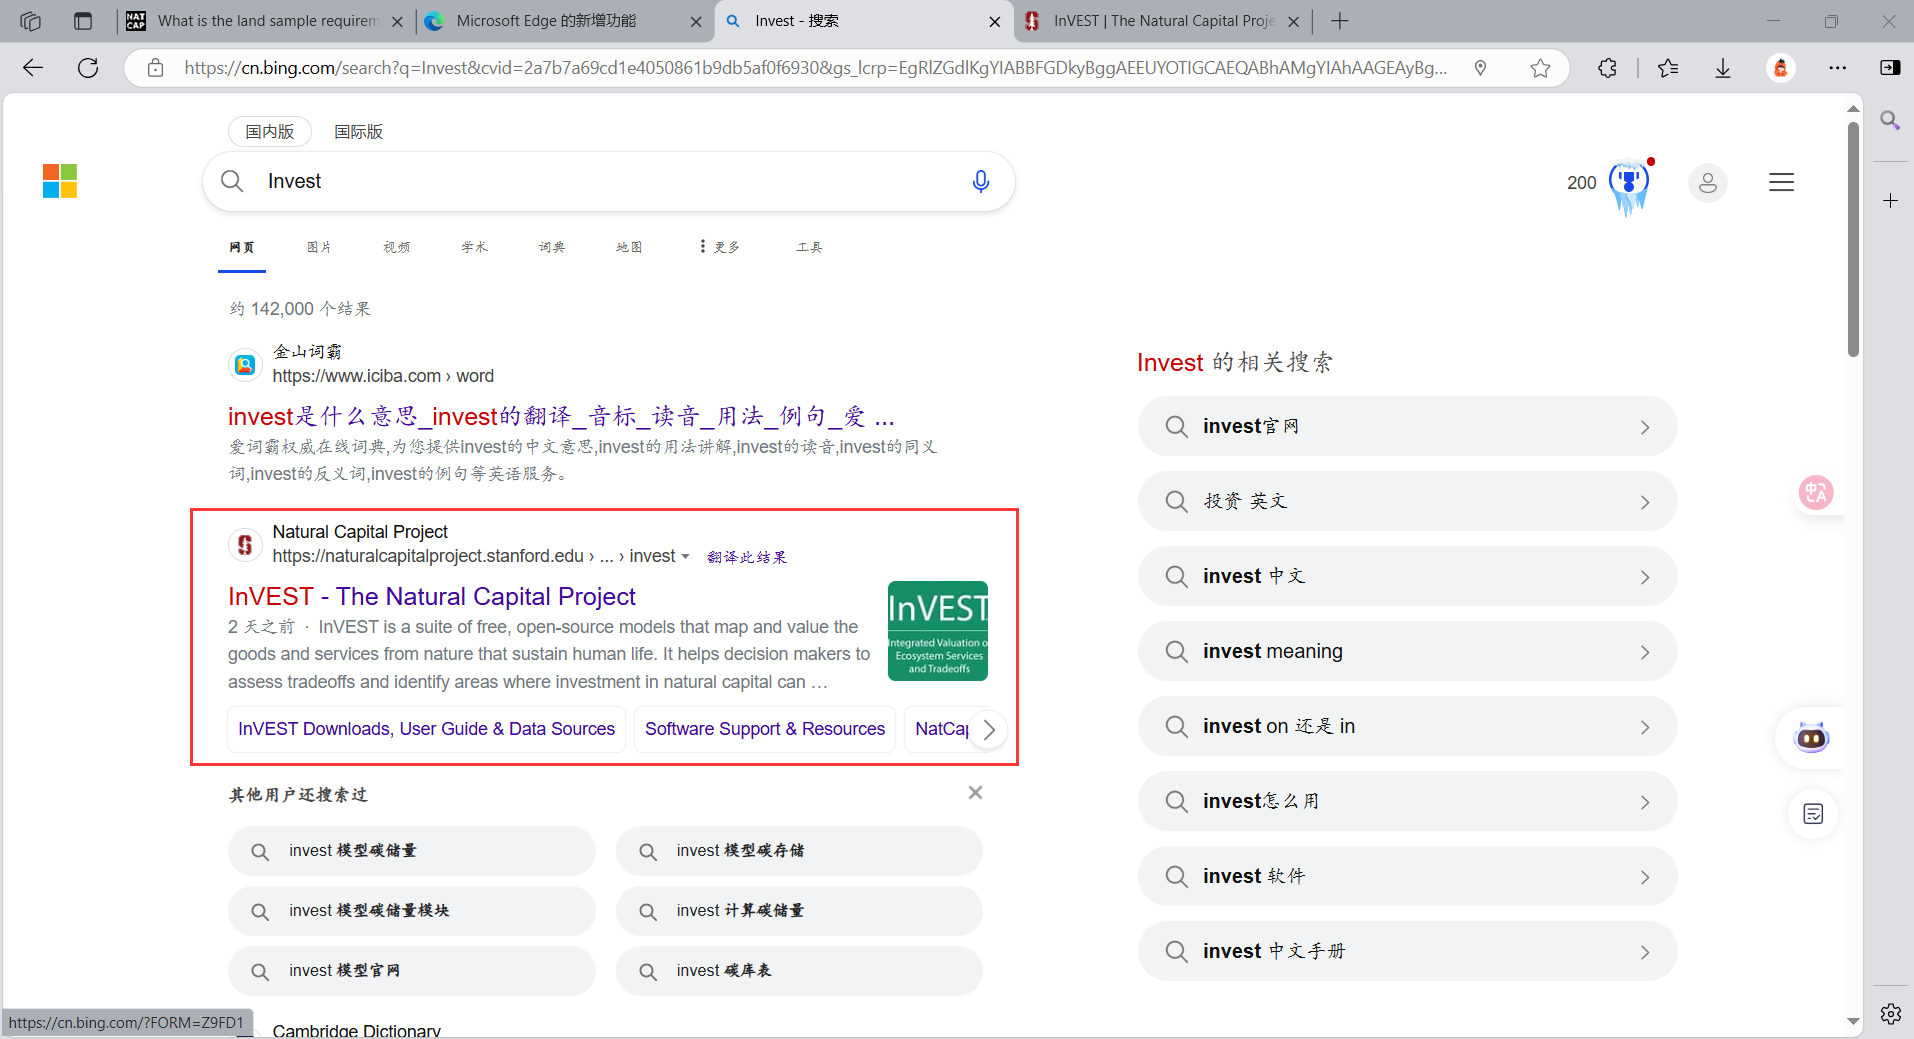Click the pink translate floating icon
This screenshot has height=1039, width=1914.
(x=1816, y=492)
